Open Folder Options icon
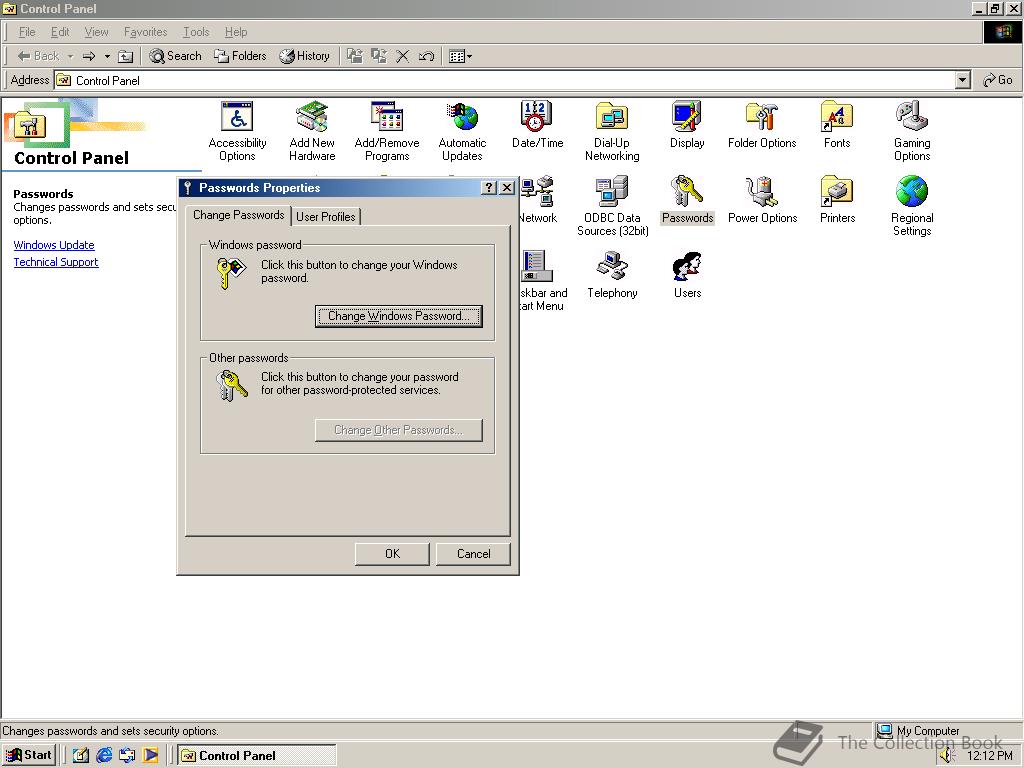Image resolution: width=1024 pixels, height=768 pixels. [762, 124]
